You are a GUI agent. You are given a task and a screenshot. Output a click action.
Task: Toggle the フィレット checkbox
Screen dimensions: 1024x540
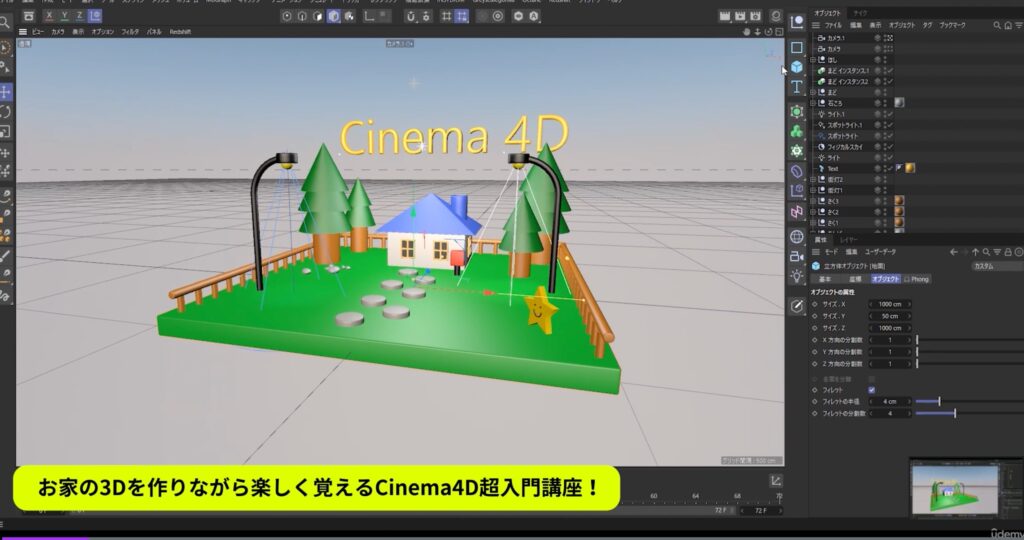tap(872, 390)
